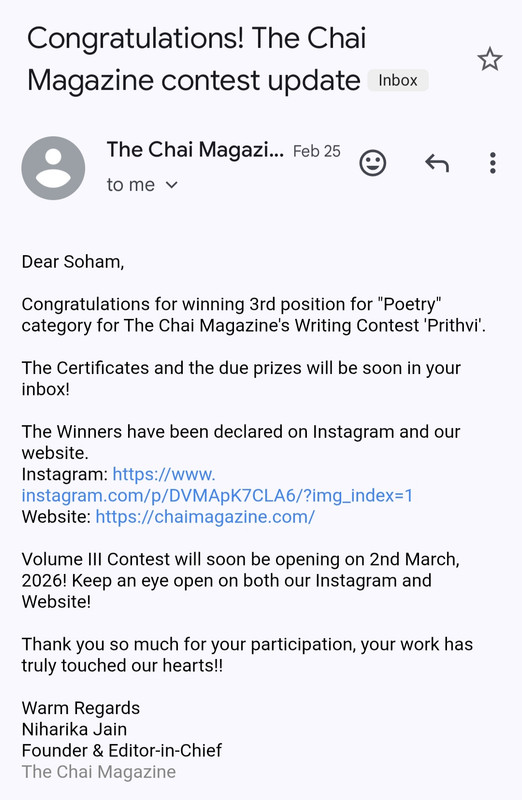Viewport: 522px width, 800px height.
Task: Visit the chaimagazine.com website link
Action: pyautogui.click(x=205, y=517)
